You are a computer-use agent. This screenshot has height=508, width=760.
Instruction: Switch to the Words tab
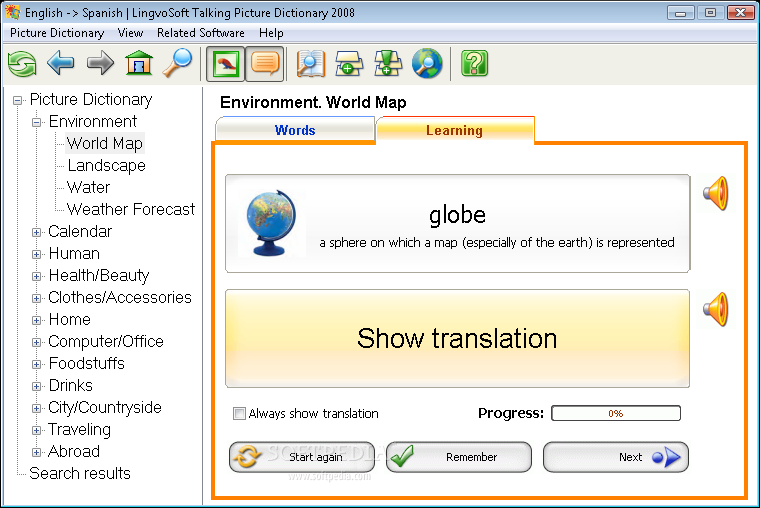pyautogui.click(x=295, y=130)
